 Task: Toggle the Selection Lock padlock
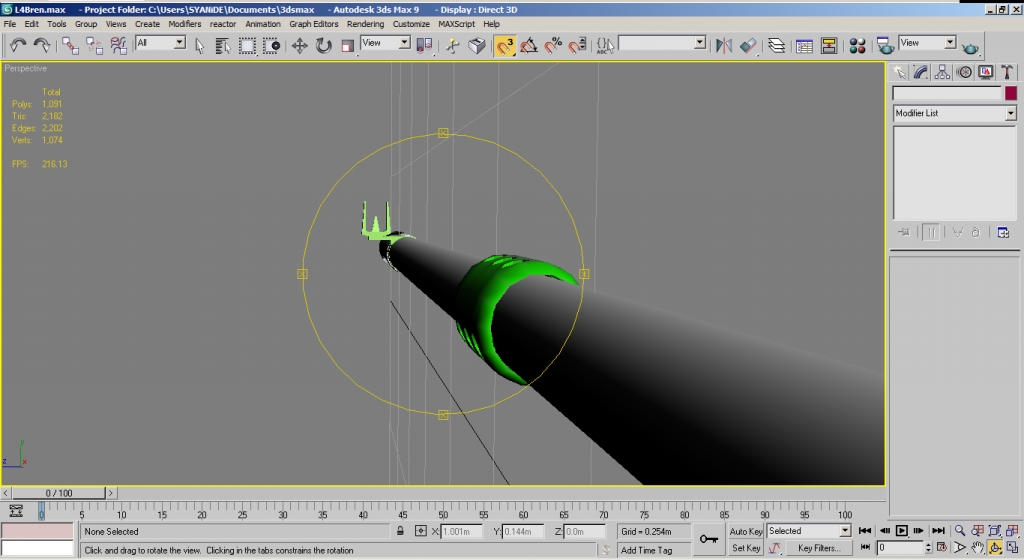coord(400,531)
